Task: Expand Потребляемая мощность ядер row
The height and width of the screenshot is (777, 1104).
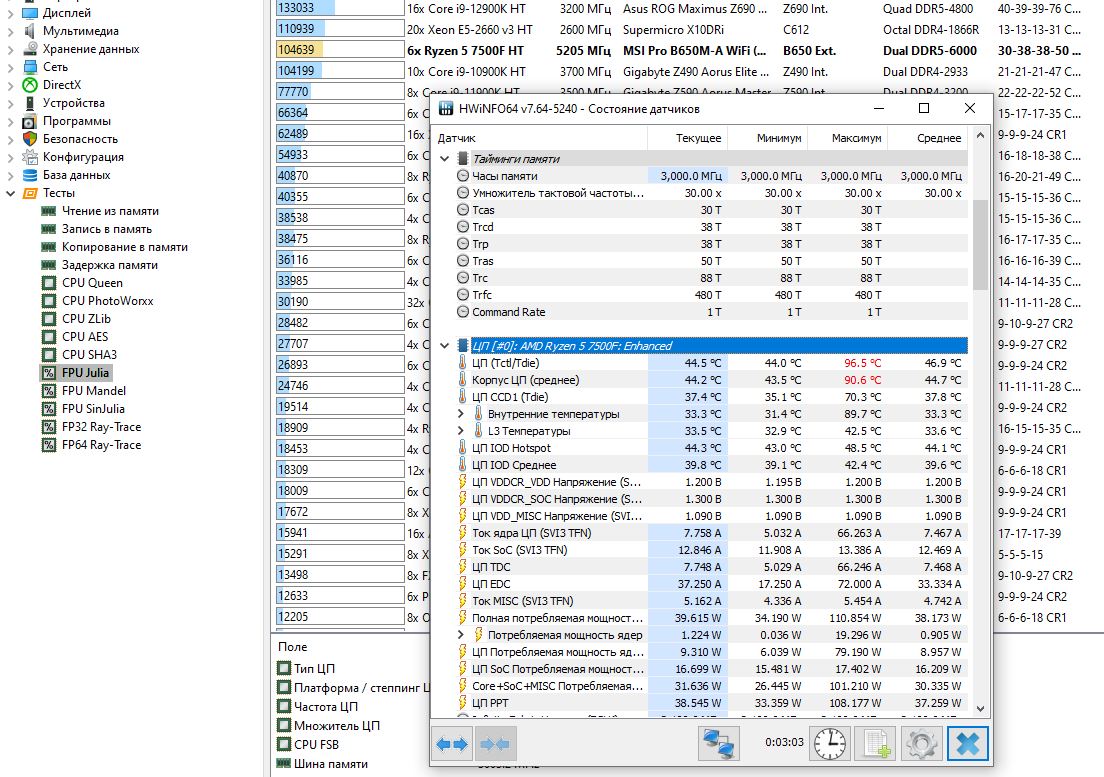Action: point(461,635)
